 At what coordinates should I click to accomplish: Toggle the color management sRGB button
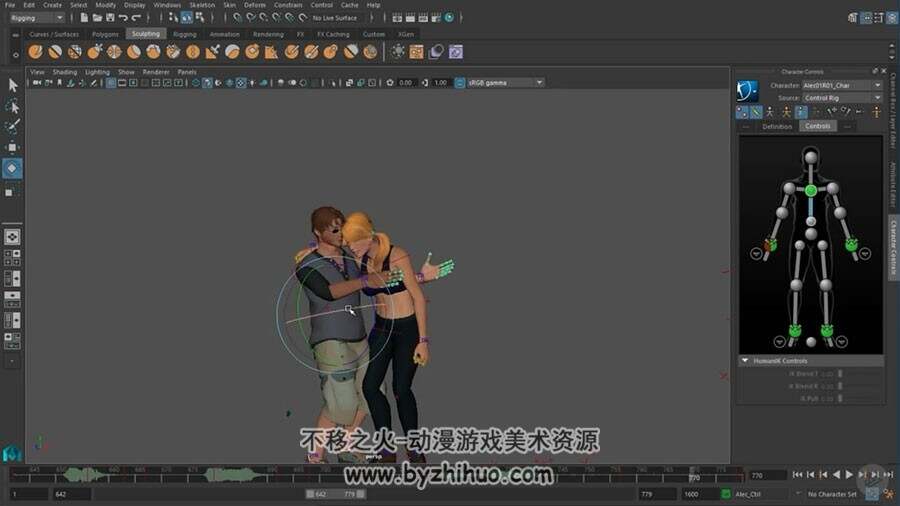(x=460, y=83)
